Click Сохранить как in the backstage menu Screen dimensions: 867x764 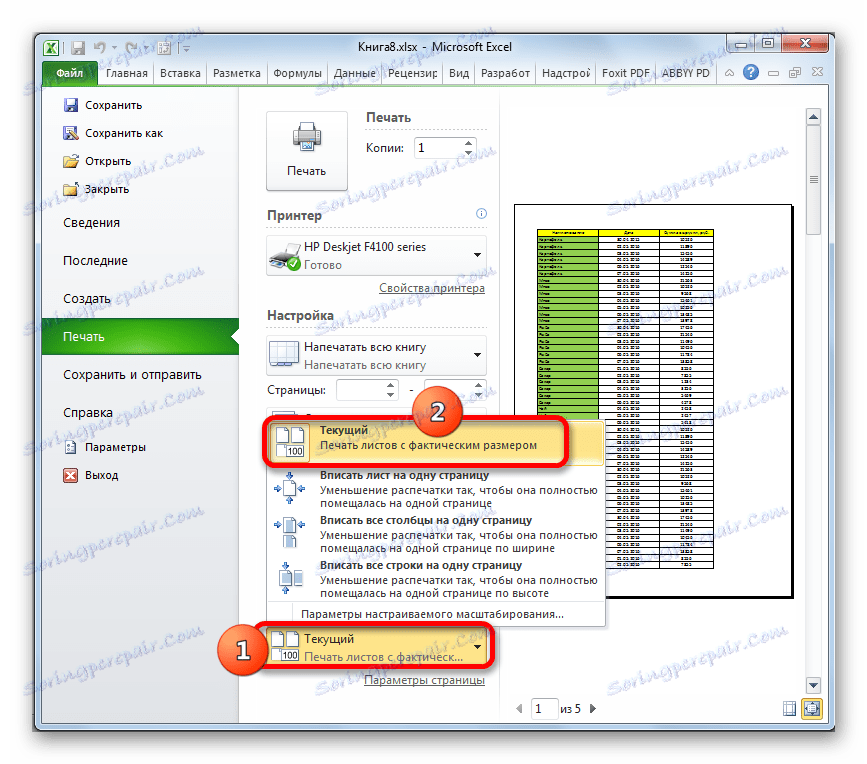pyautogui.click(x=113, y=133)
